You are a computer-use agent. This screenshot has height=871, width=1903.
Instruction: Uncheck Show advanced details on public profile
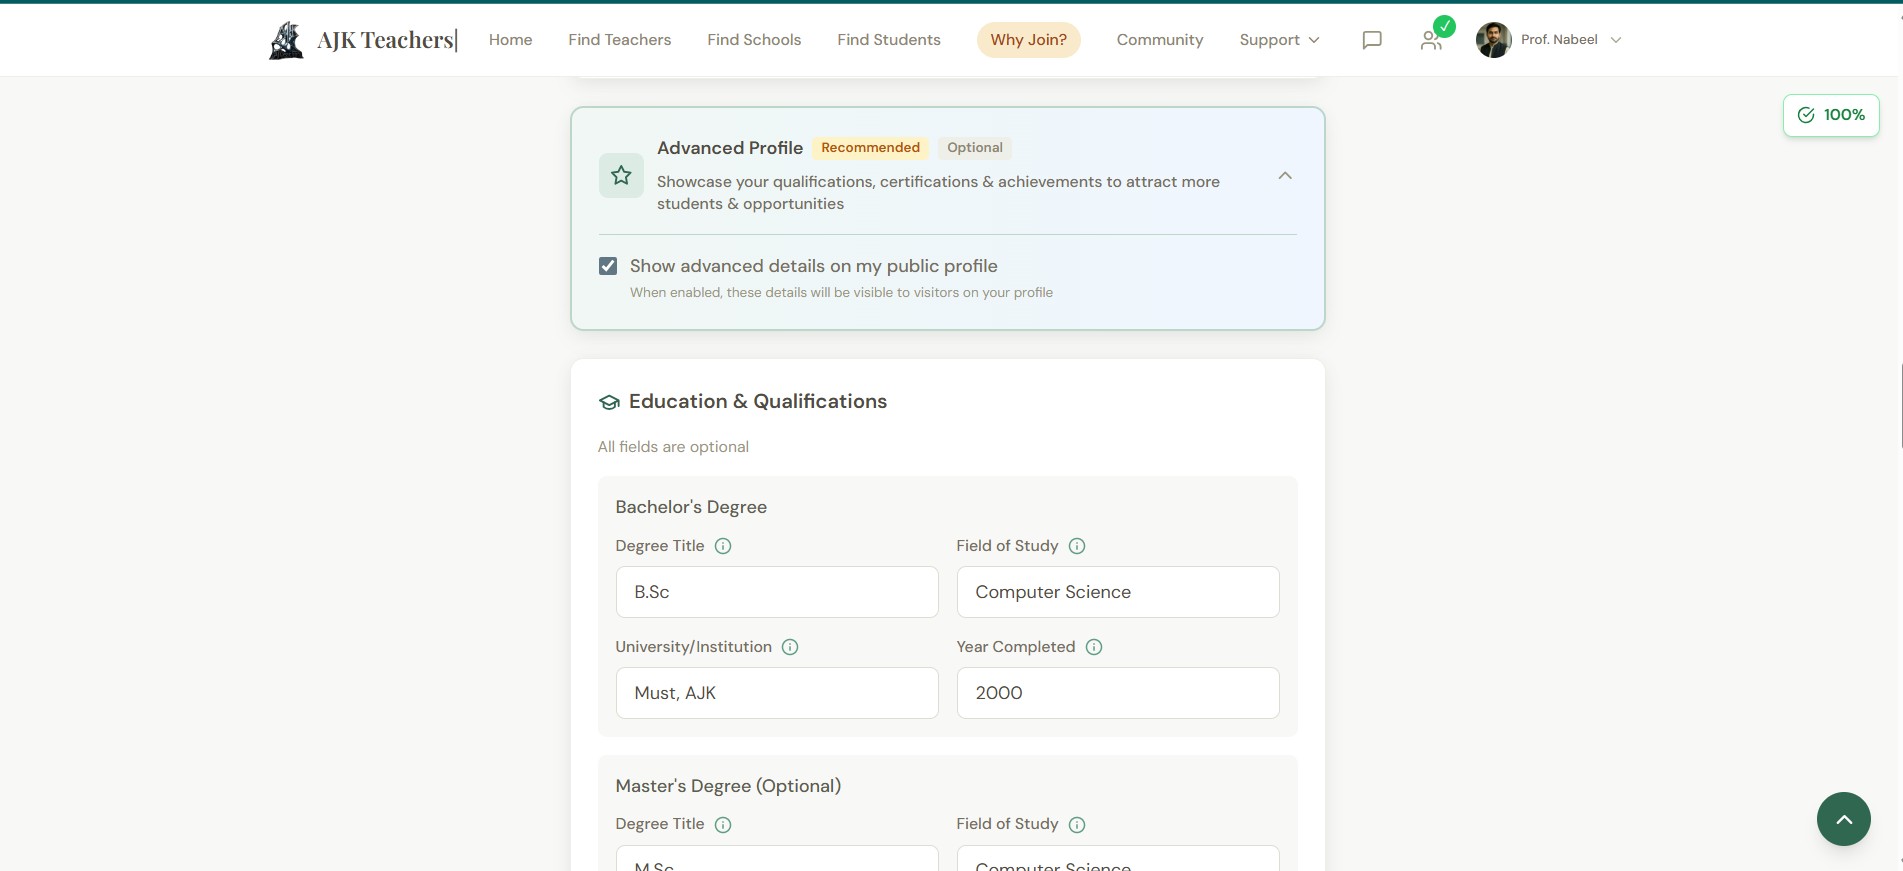608,266
